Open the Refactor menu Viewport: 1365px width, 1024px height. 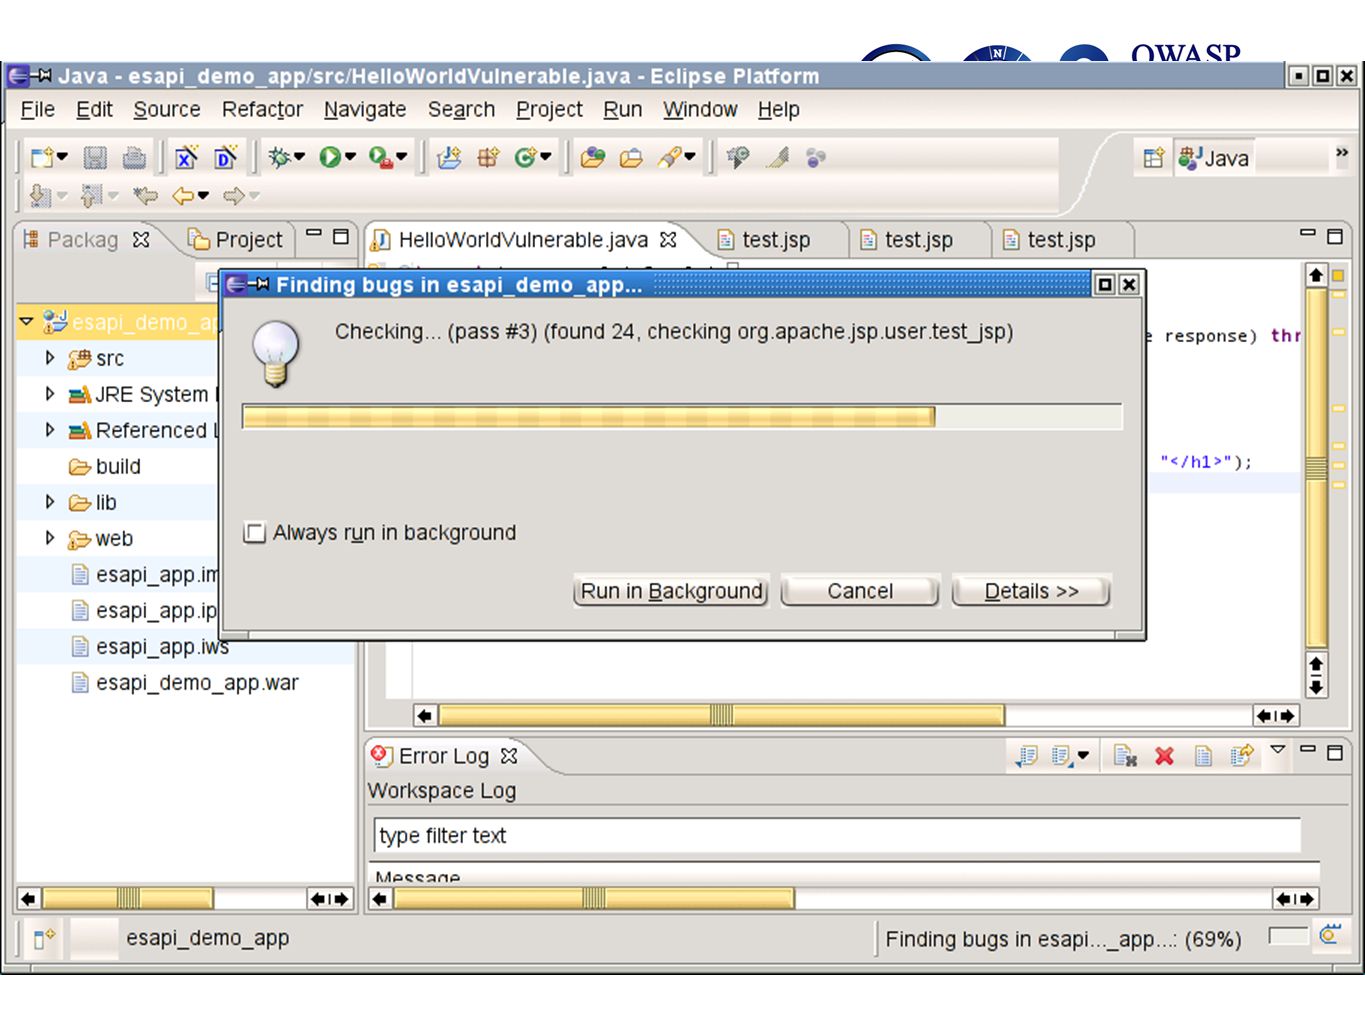[262, 109]
